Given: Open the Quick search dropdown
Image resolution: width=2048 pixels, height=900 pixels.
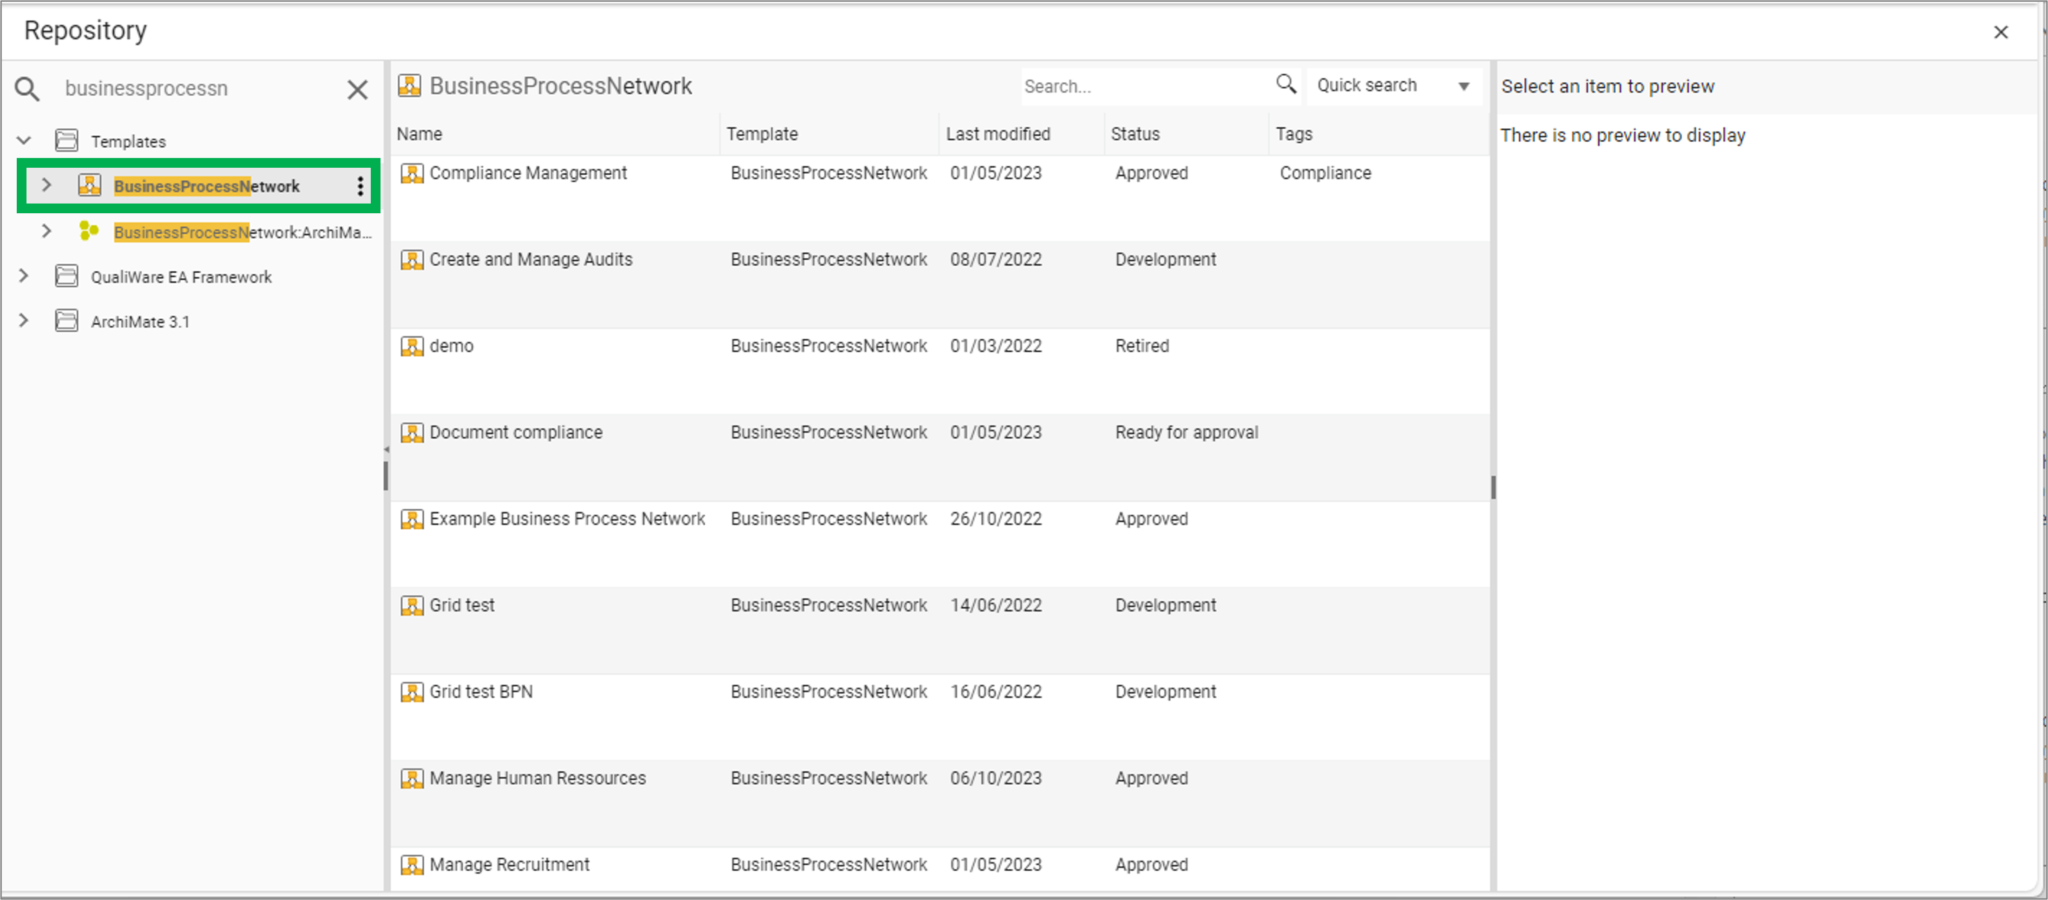Looking at the screenshot, I should tap(1394, 86).
